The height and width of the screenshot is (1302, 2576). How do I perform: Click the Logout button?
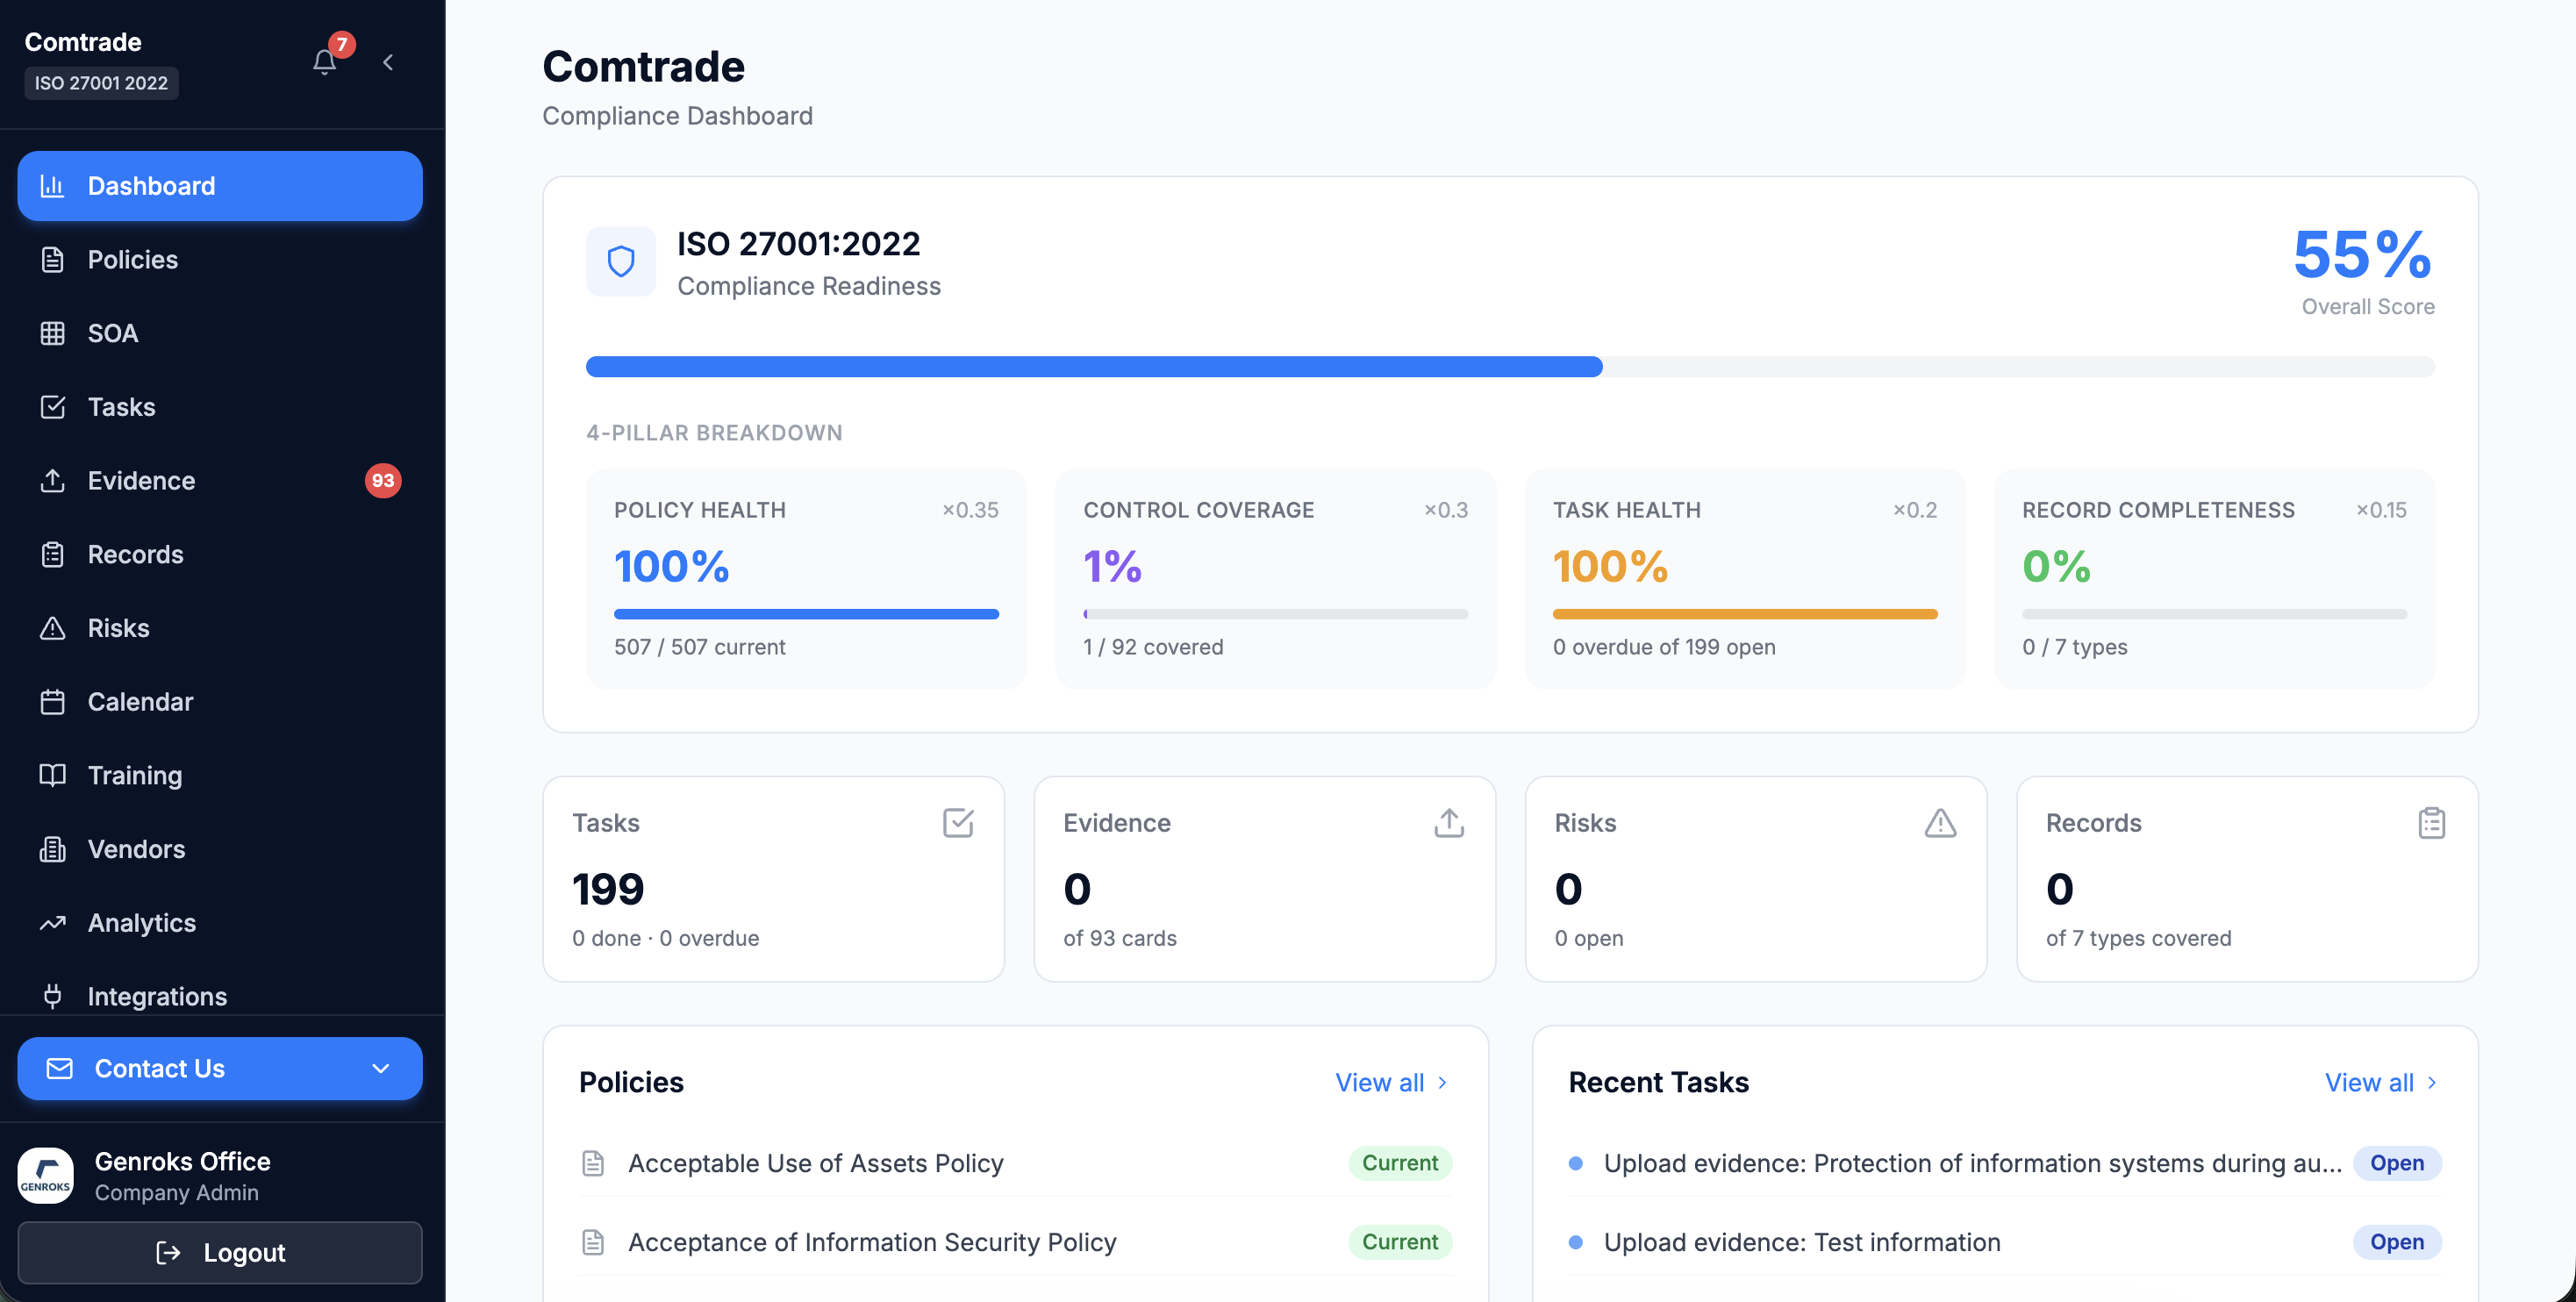coord(220,1252)
